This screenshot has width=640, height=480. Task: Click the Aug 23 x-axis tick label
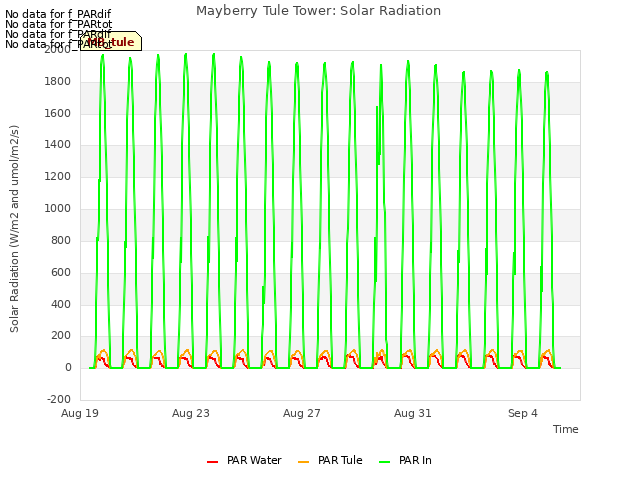click(191, 413)
